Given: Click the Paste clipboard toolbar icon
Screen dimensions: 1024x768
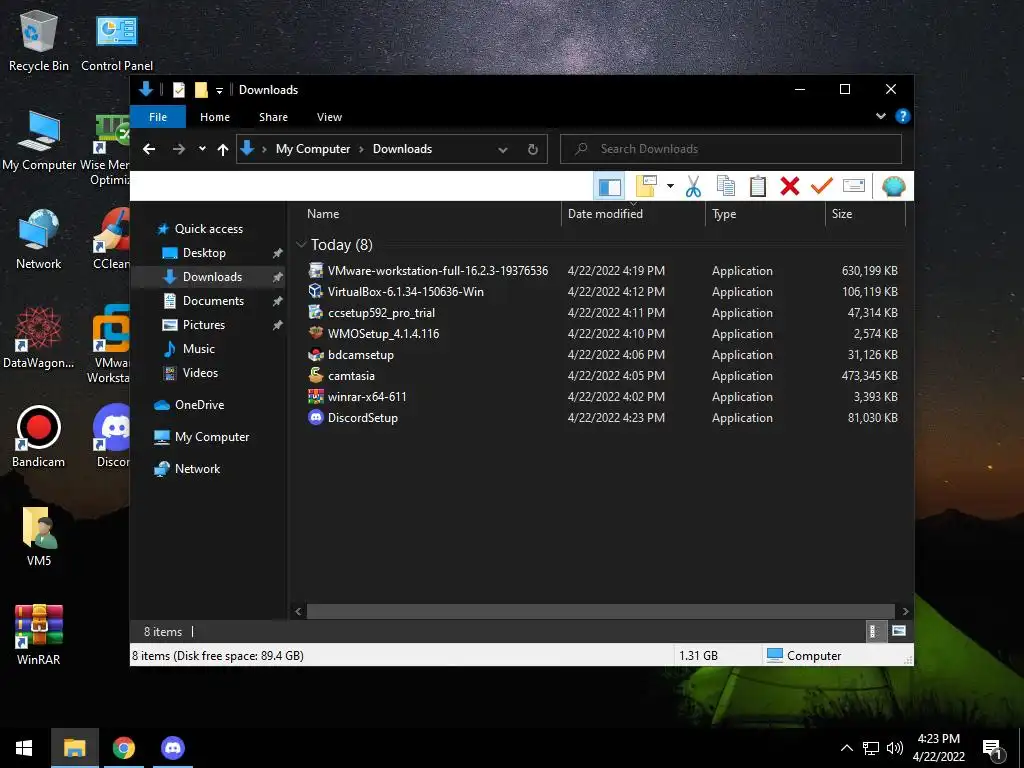Looking at the screenshot, I should click(758, 186).
